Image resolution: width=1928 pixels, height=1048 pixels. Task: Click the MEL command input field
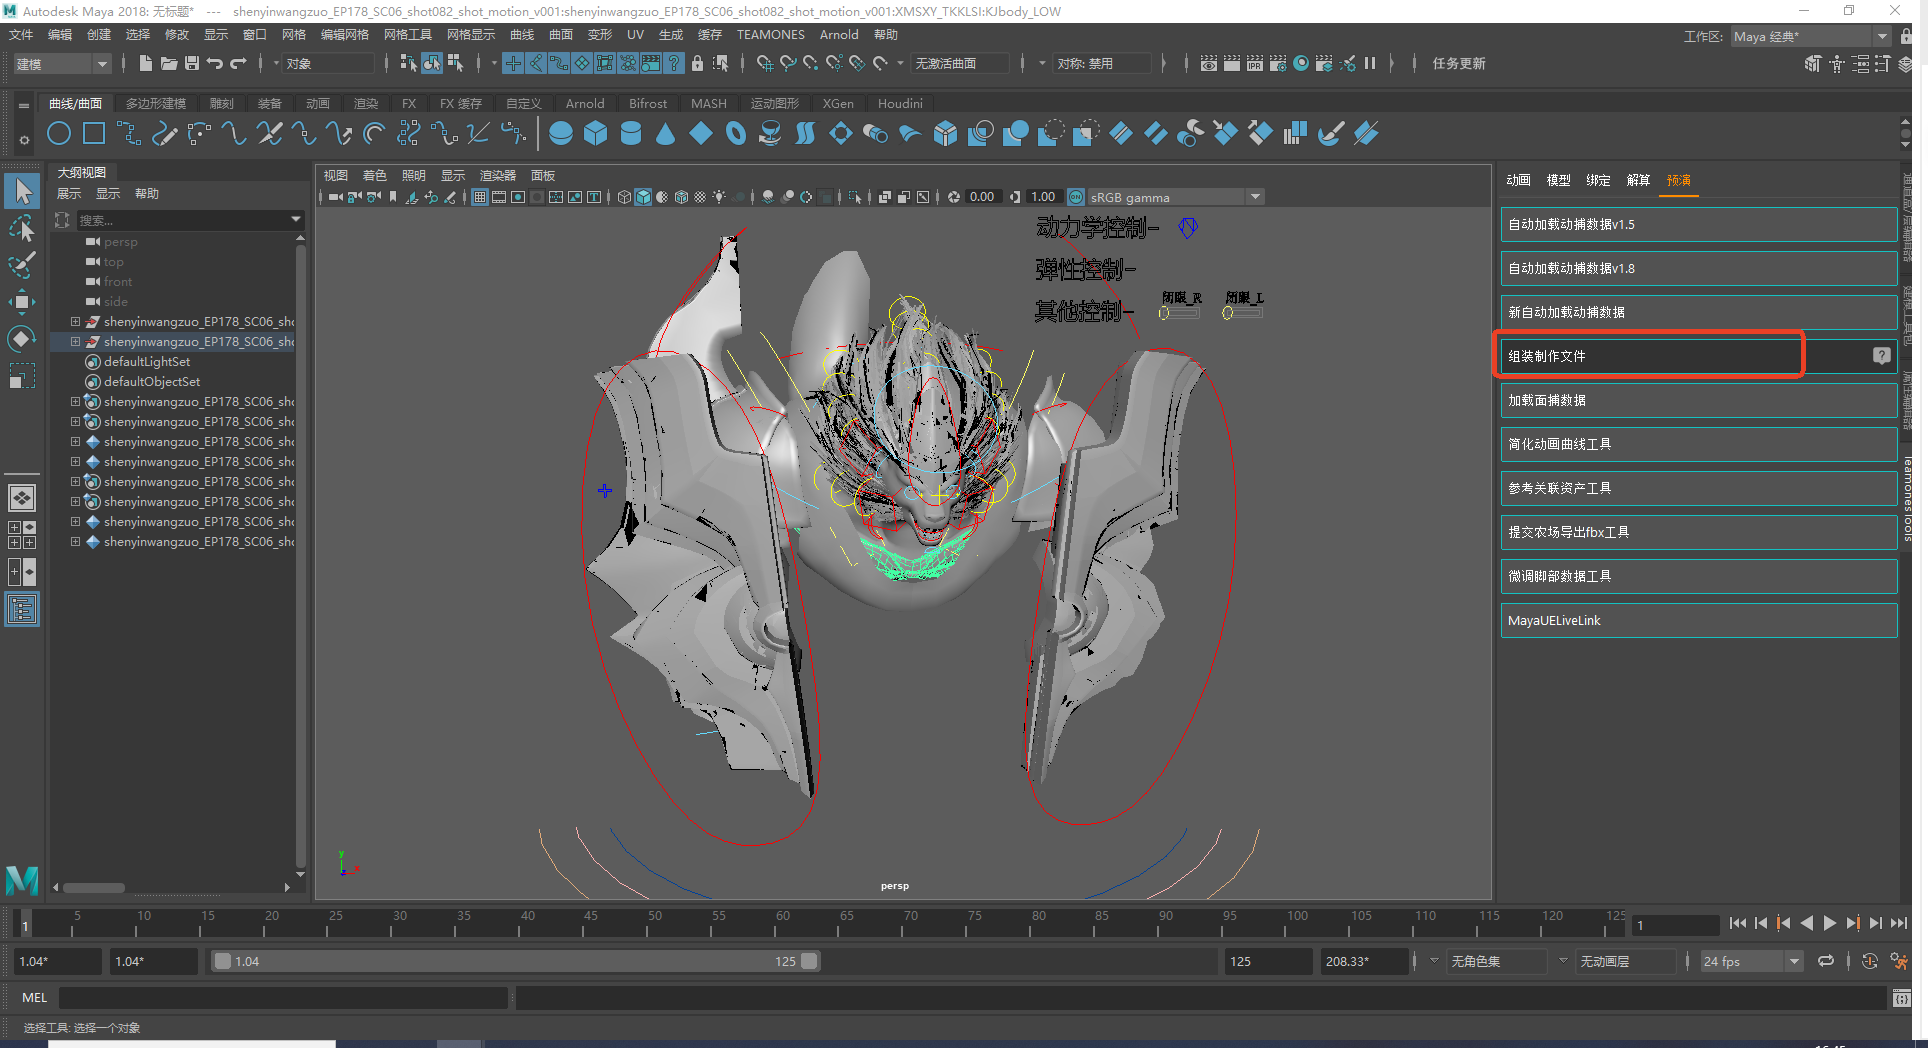[x=284, y=998]
